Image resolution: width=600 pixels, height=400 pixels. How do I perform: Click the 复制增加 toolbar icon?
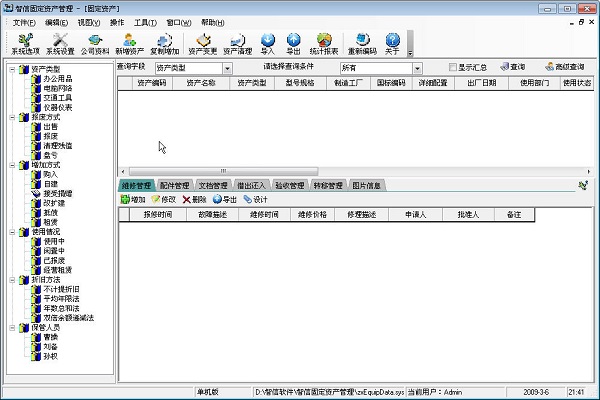coord(165,44)
